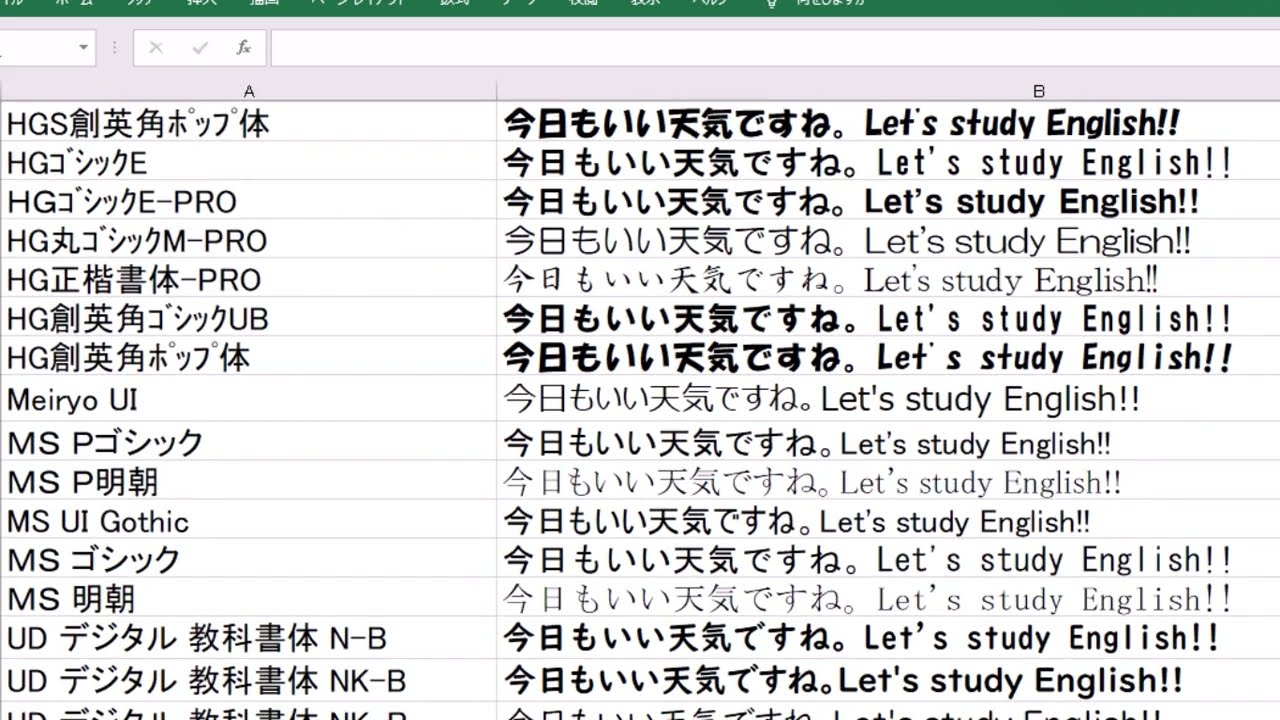Click sample sentence beside HG創英角ゴシックUB
Viewport: 1280px width, 720px height.
[x=868, y=319]
